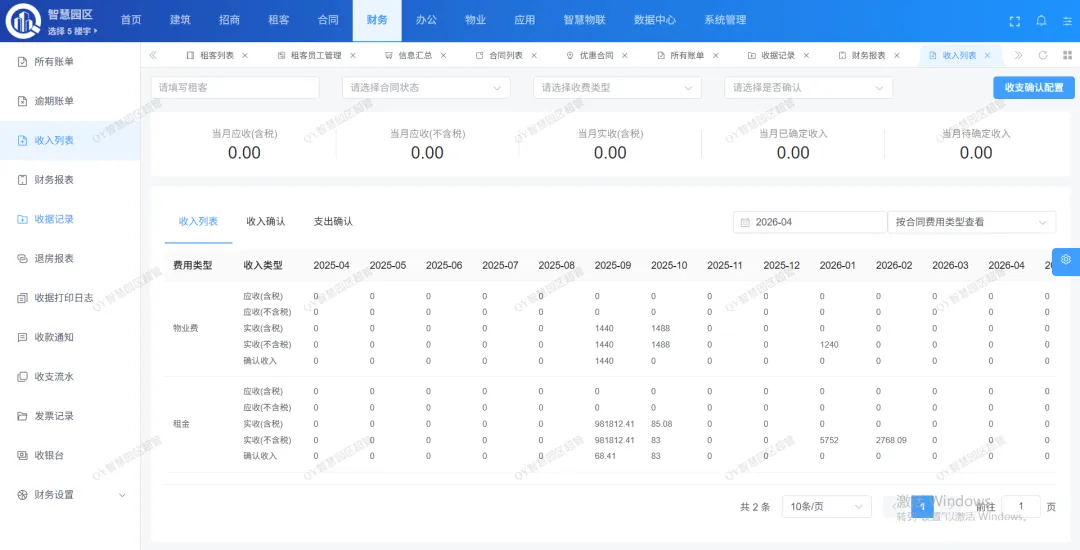Open 数据中心 in top navigation
The width and height of the screenshot is (1080, 550).
click(655, 20)
